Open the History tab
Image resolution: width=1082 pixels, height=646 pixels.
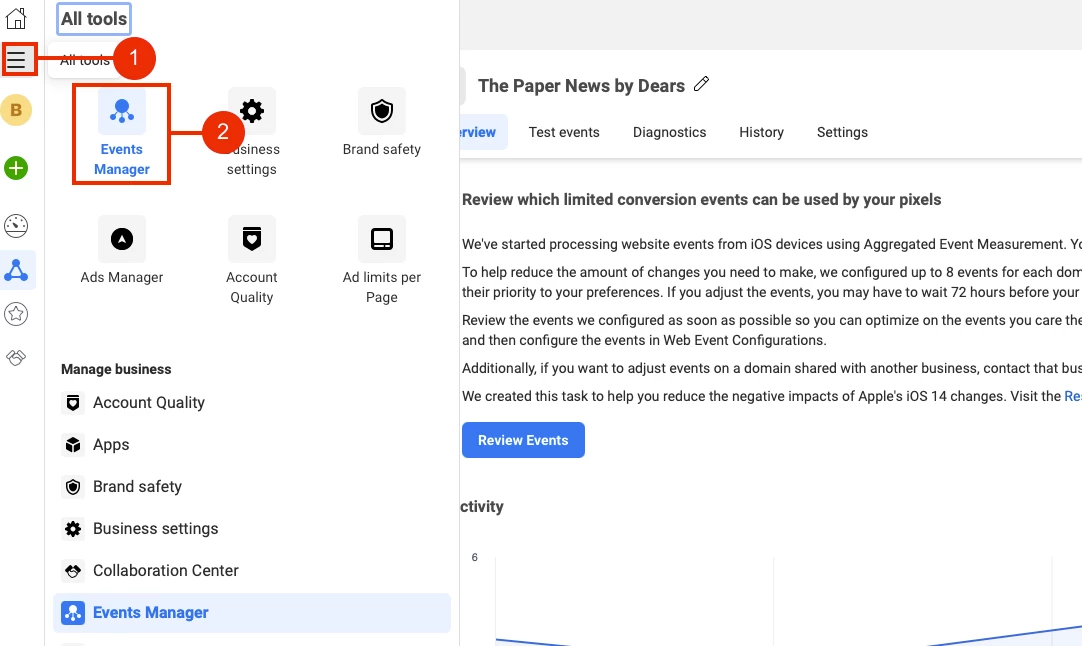pos(761,132)
